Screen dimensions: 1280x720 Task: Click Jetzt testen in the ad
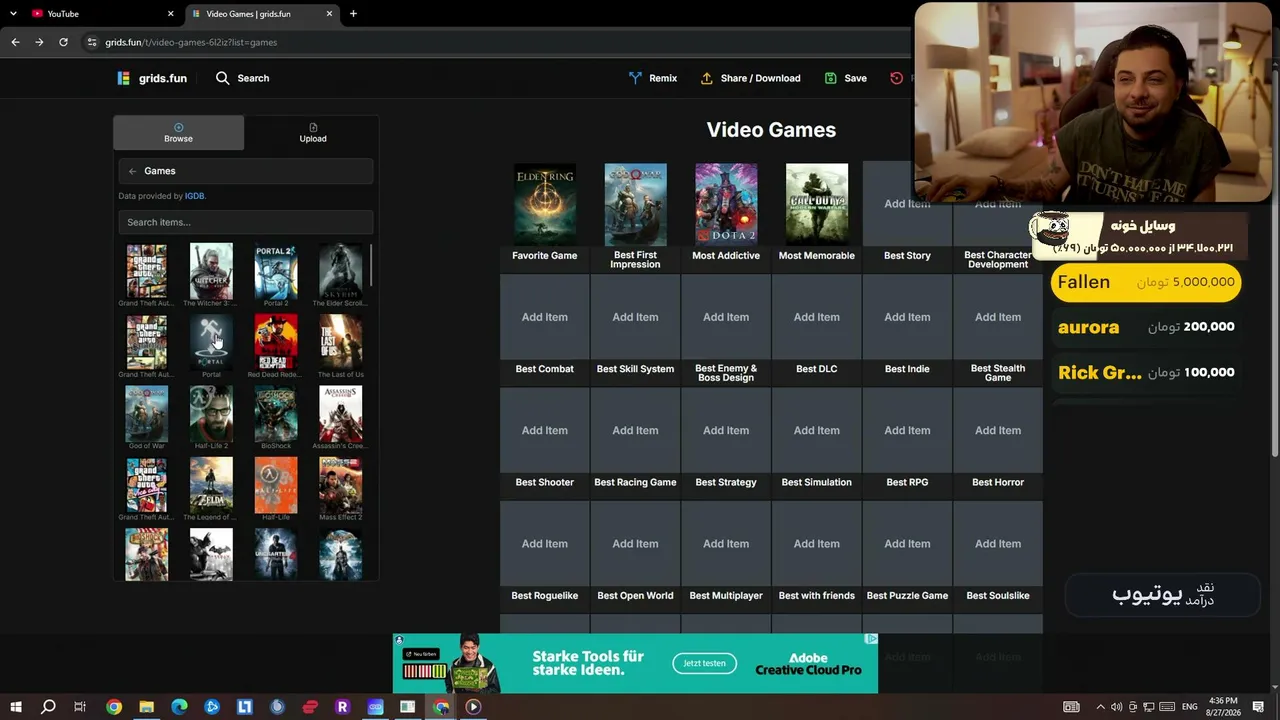(x=704, y=663)
